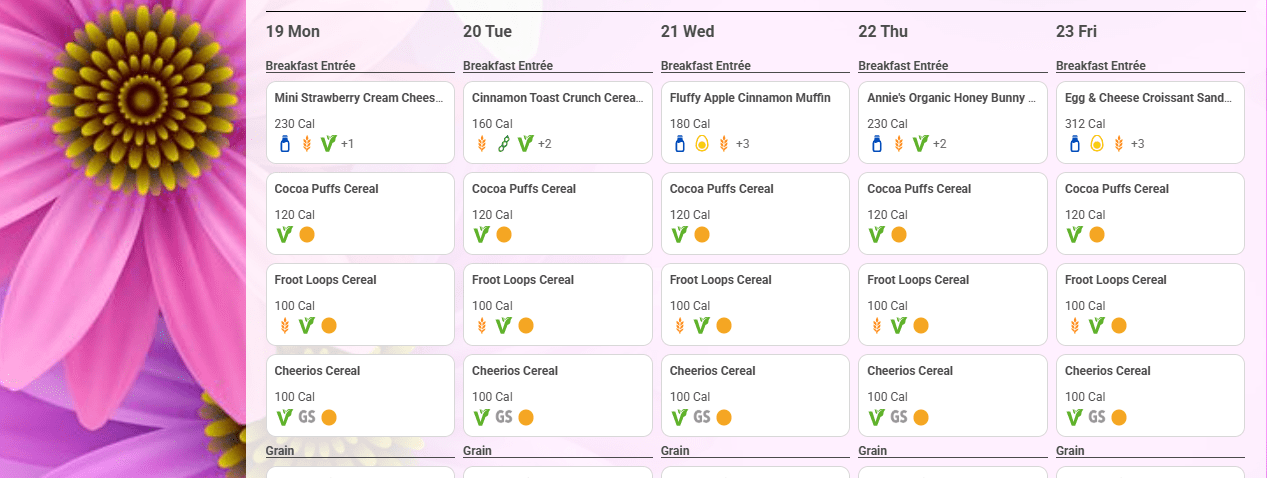Click the Grain section heading under 23 Fri
Image resolution: width=1267 pixels, height=478 pixels.
tap(1070, 451)
